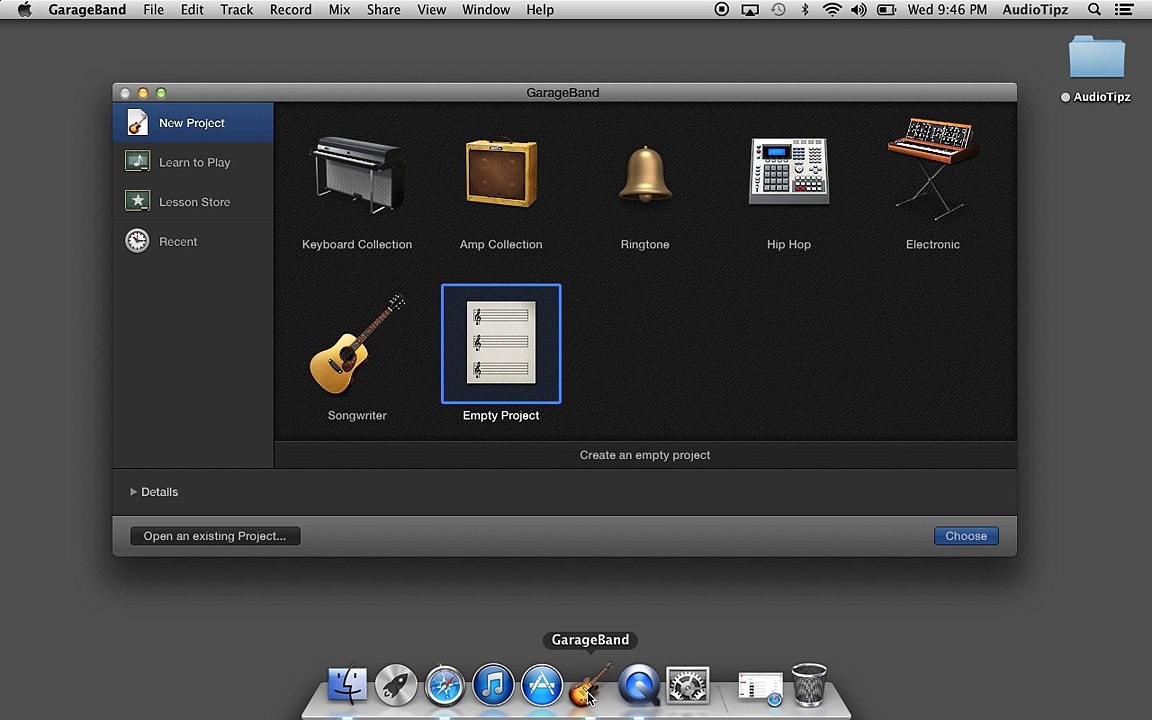Open the Edit menu
This screenshot has height=720, width=1152.
point(192,10)
